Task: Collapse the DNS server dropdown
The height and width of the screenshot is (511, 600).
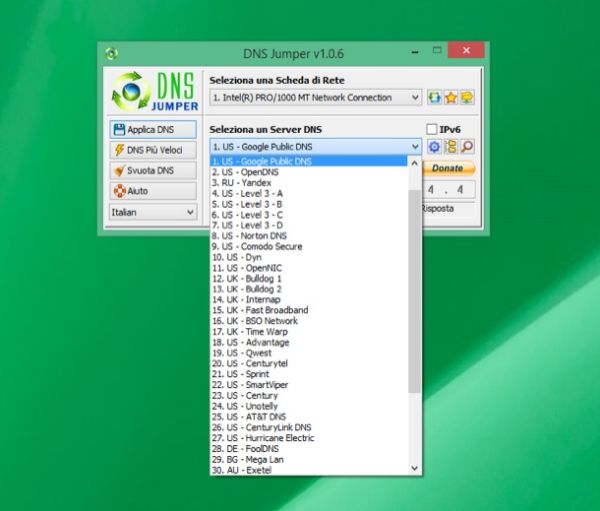Action: click(x=315, y=147)
